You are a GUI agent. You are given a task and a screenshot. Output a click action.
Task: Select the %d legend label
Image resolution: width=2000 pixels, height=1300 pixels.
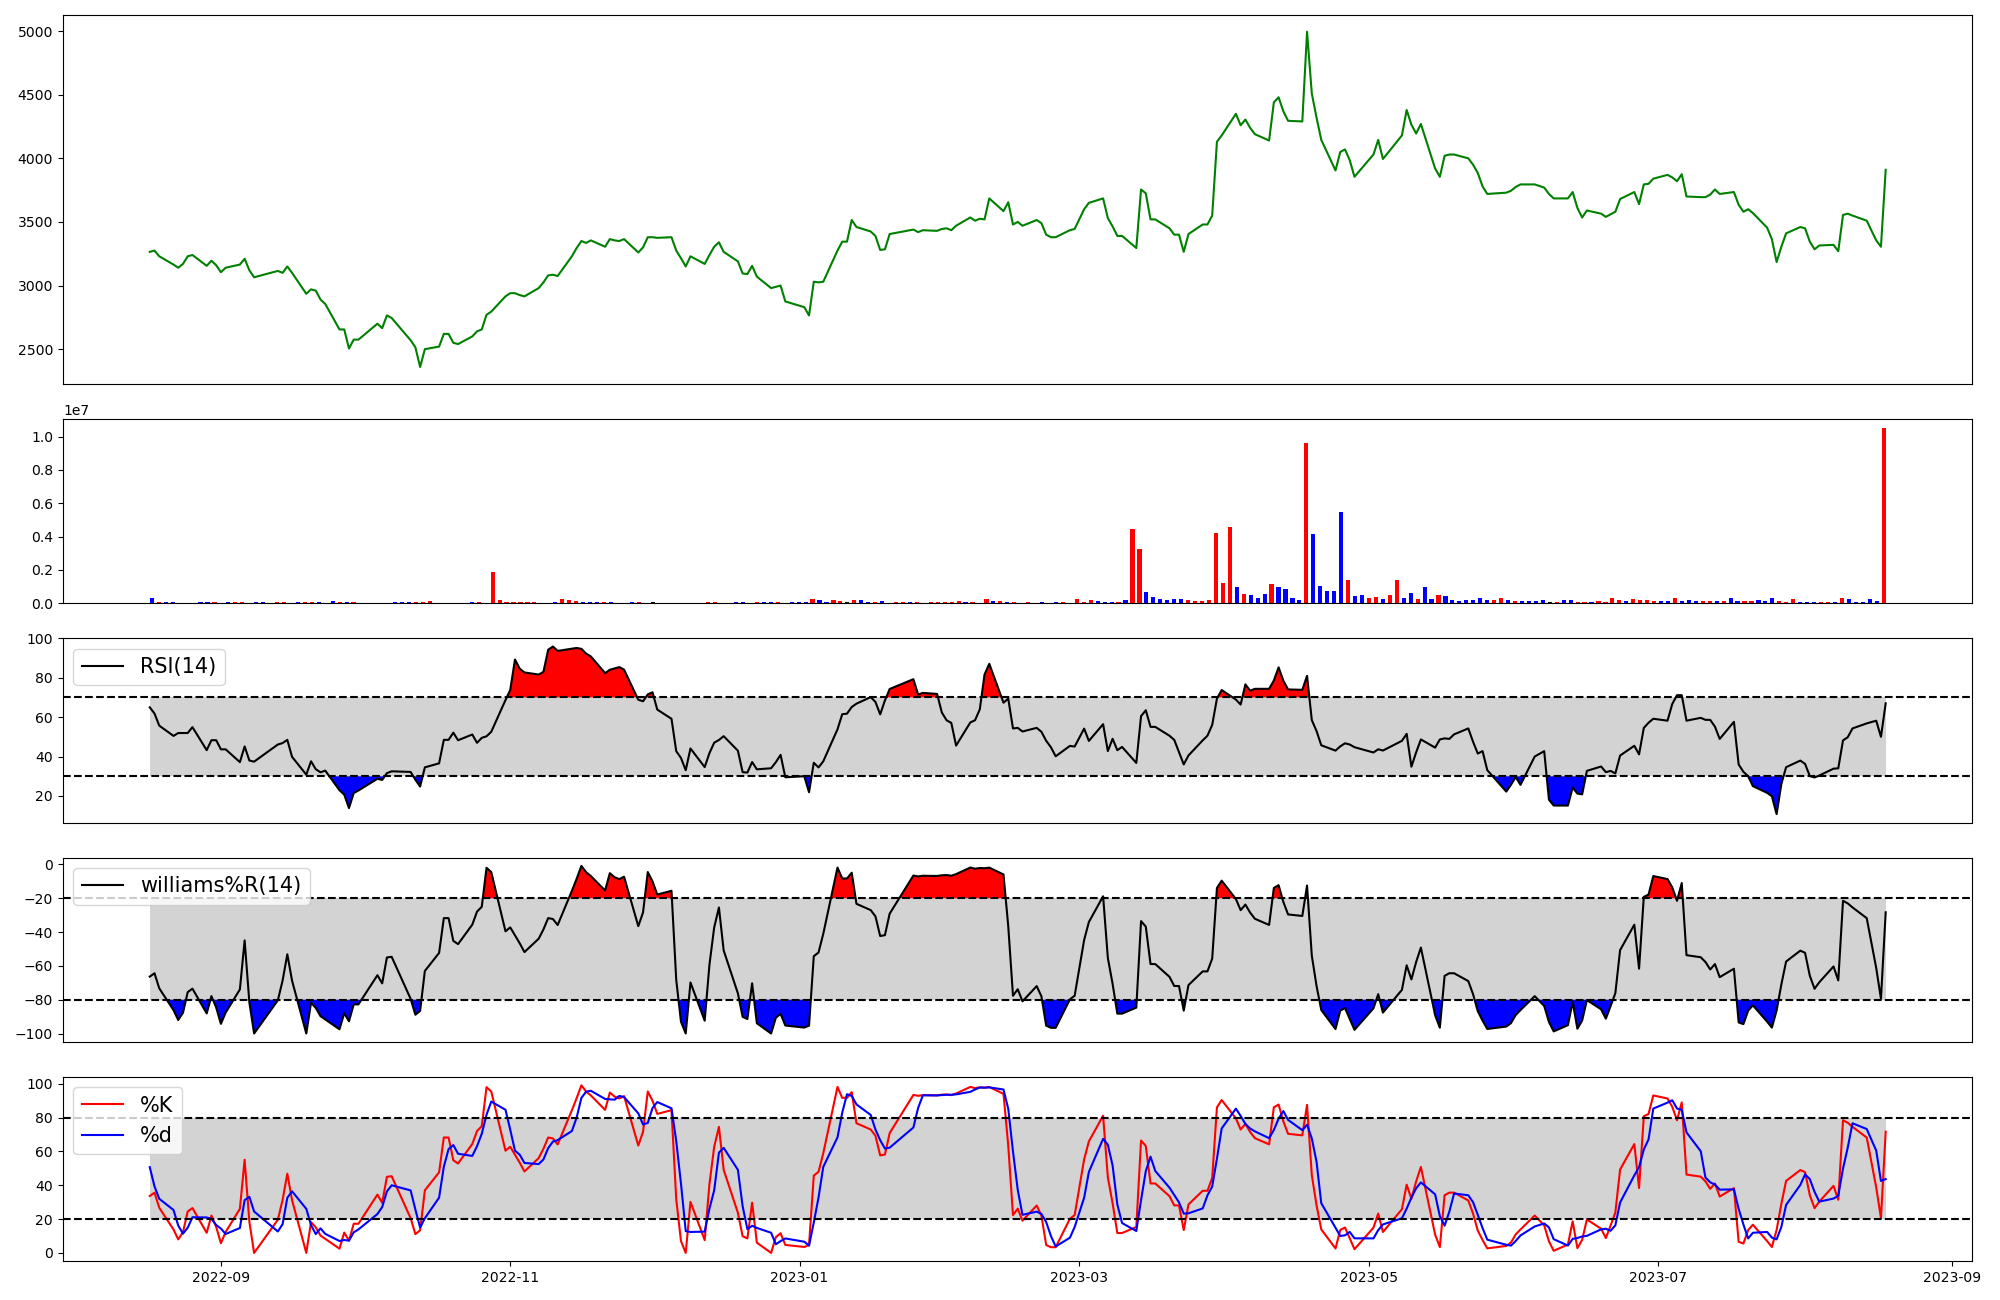156,1135
